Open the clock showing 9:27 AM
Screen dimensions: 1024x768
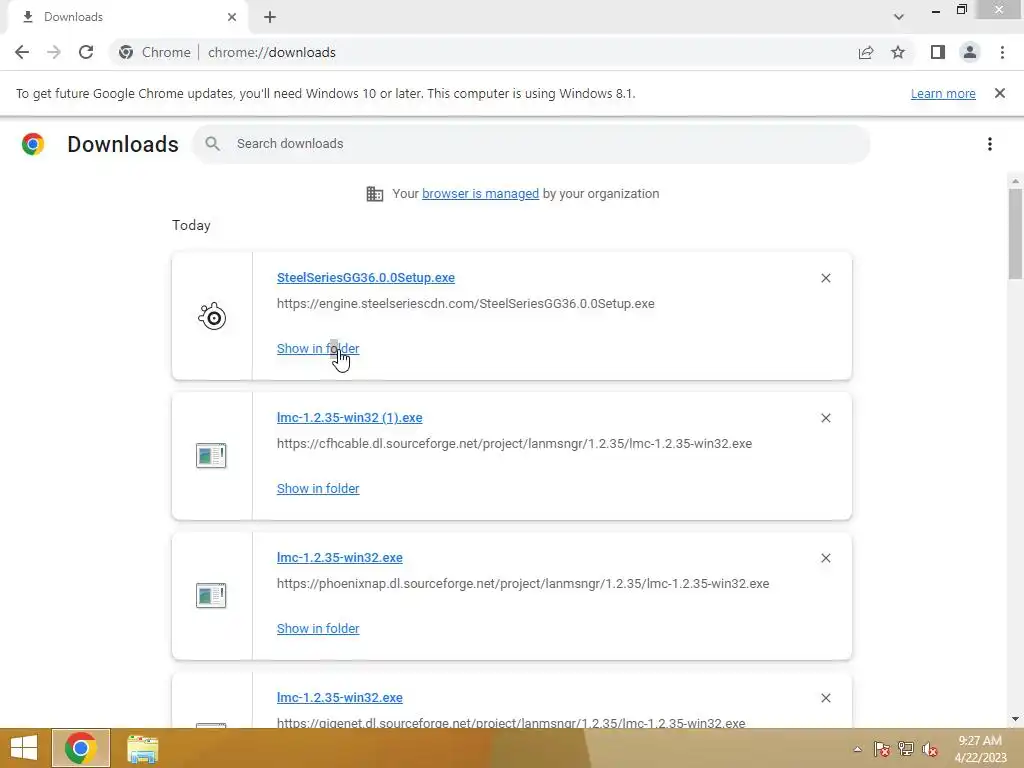[980, 749]
